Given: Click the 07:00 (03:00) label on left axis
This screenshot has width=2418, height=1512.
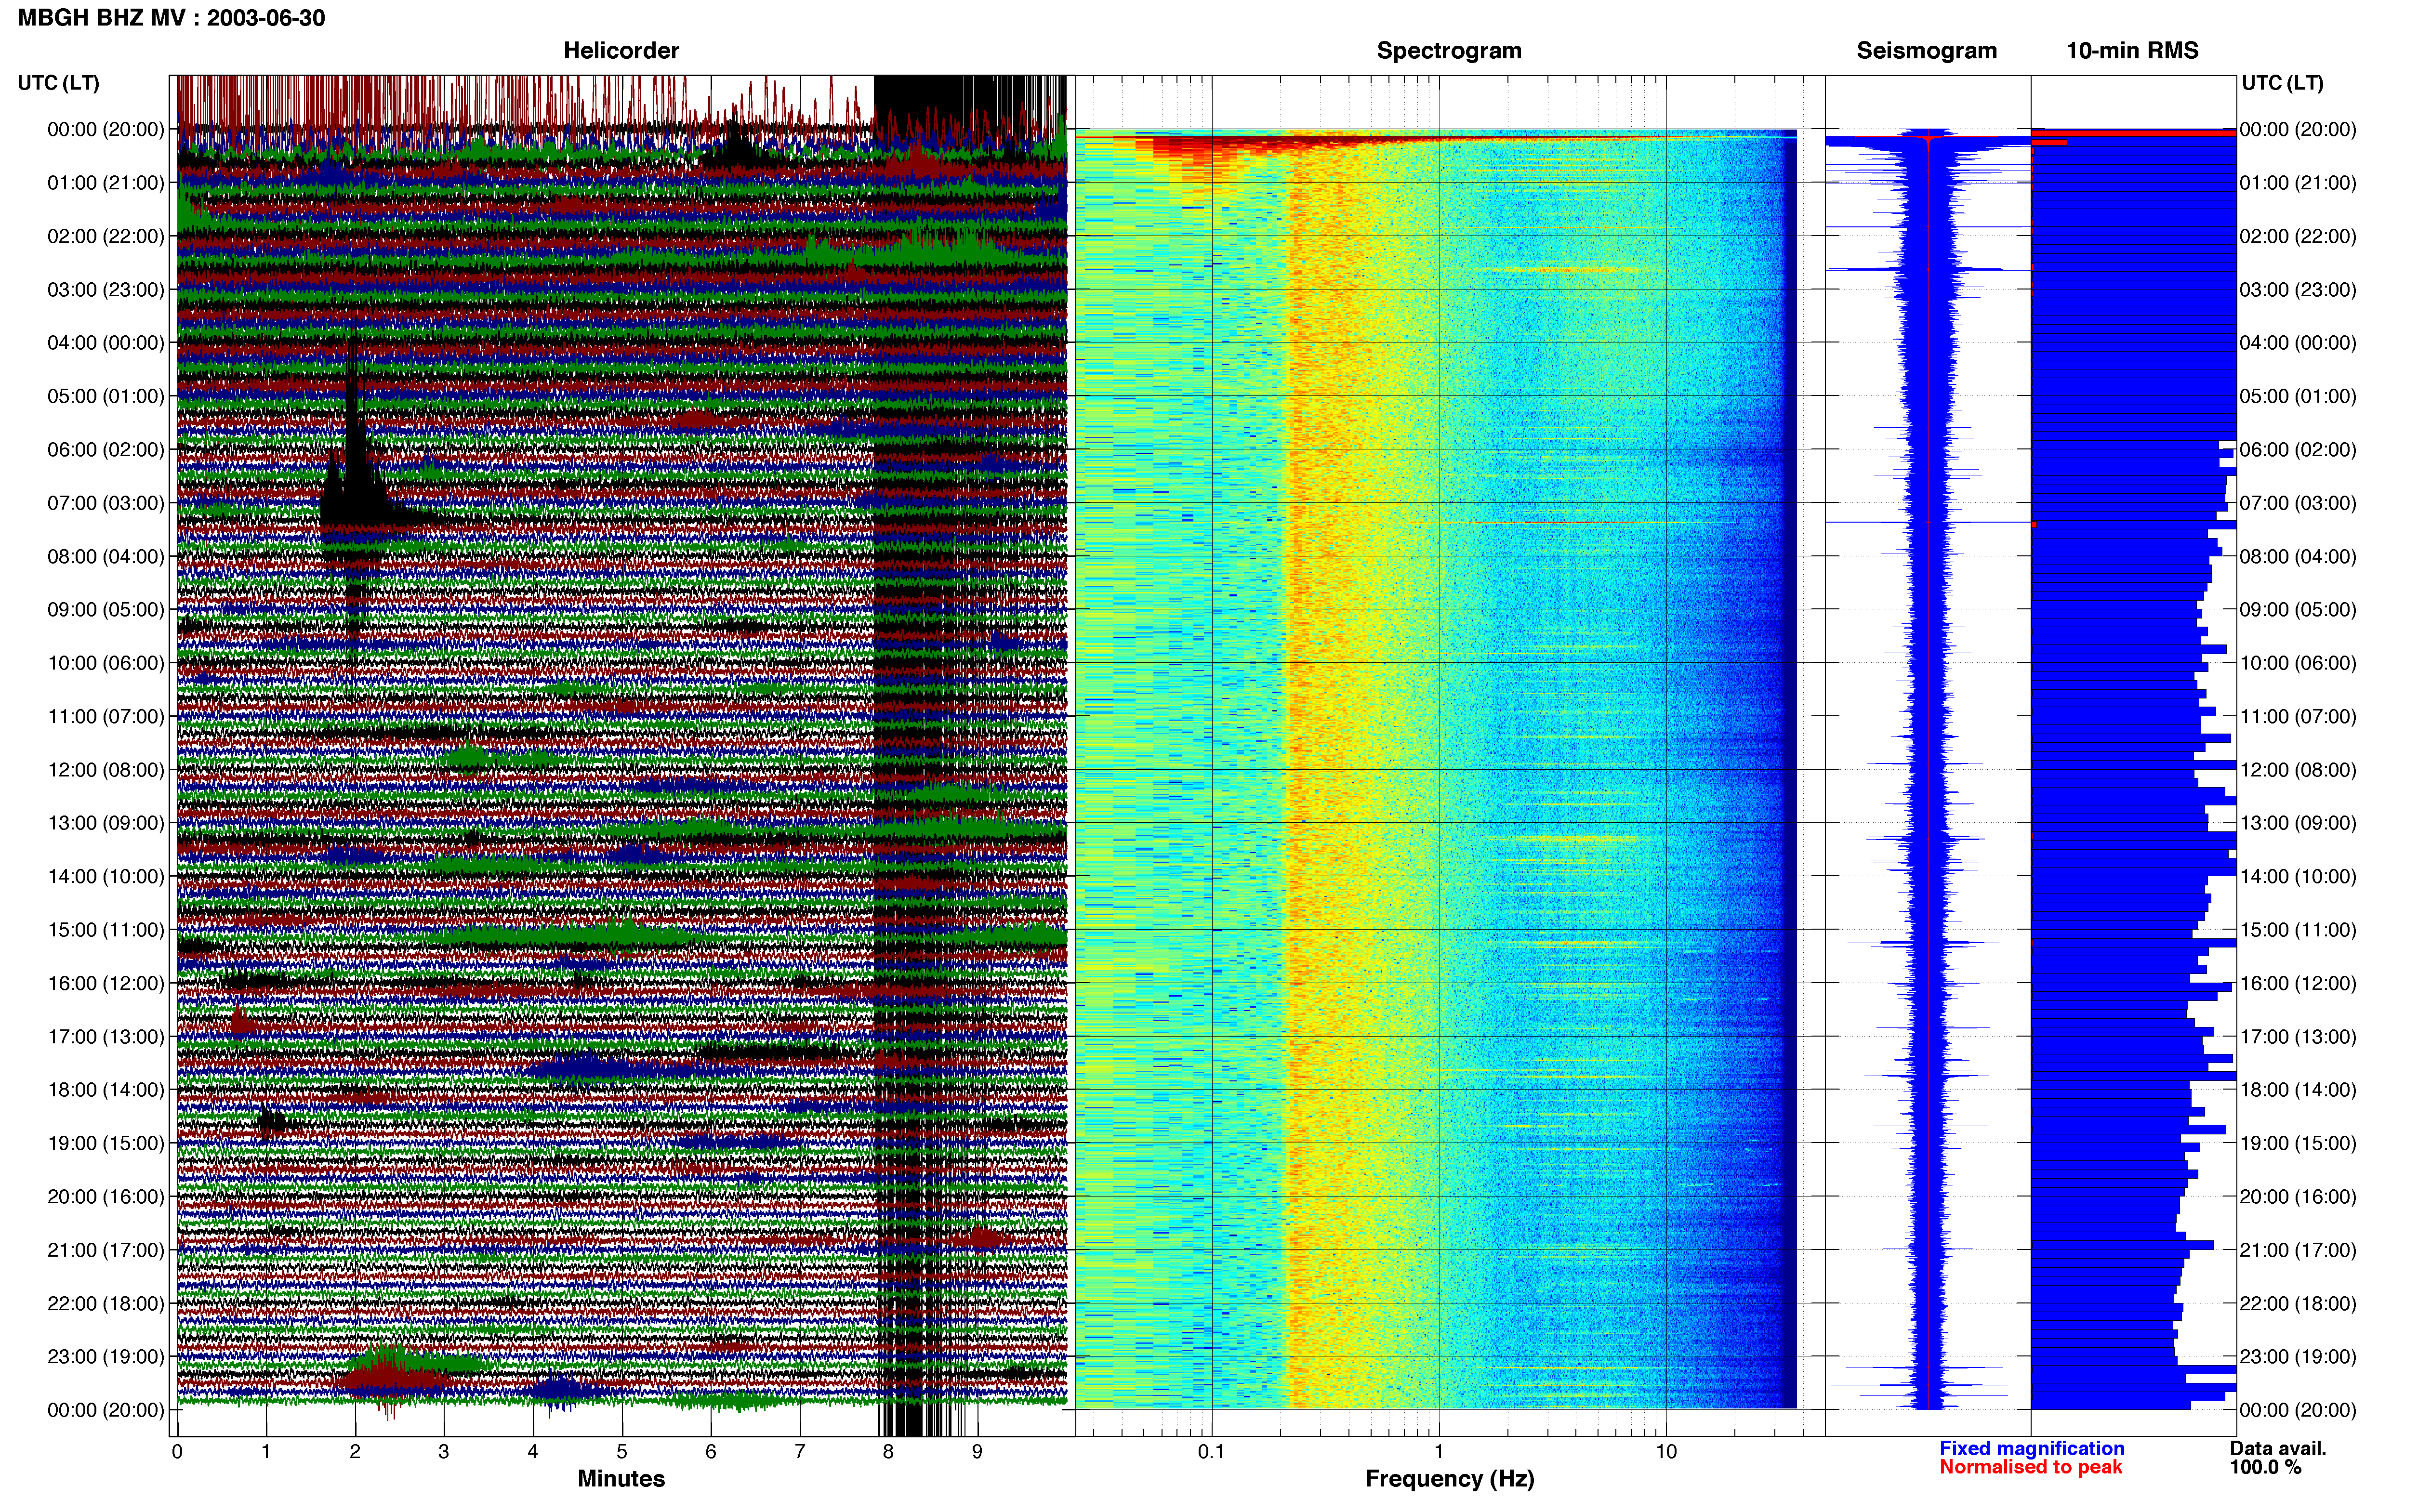Looking at the screenshot, I should point(106,503).
